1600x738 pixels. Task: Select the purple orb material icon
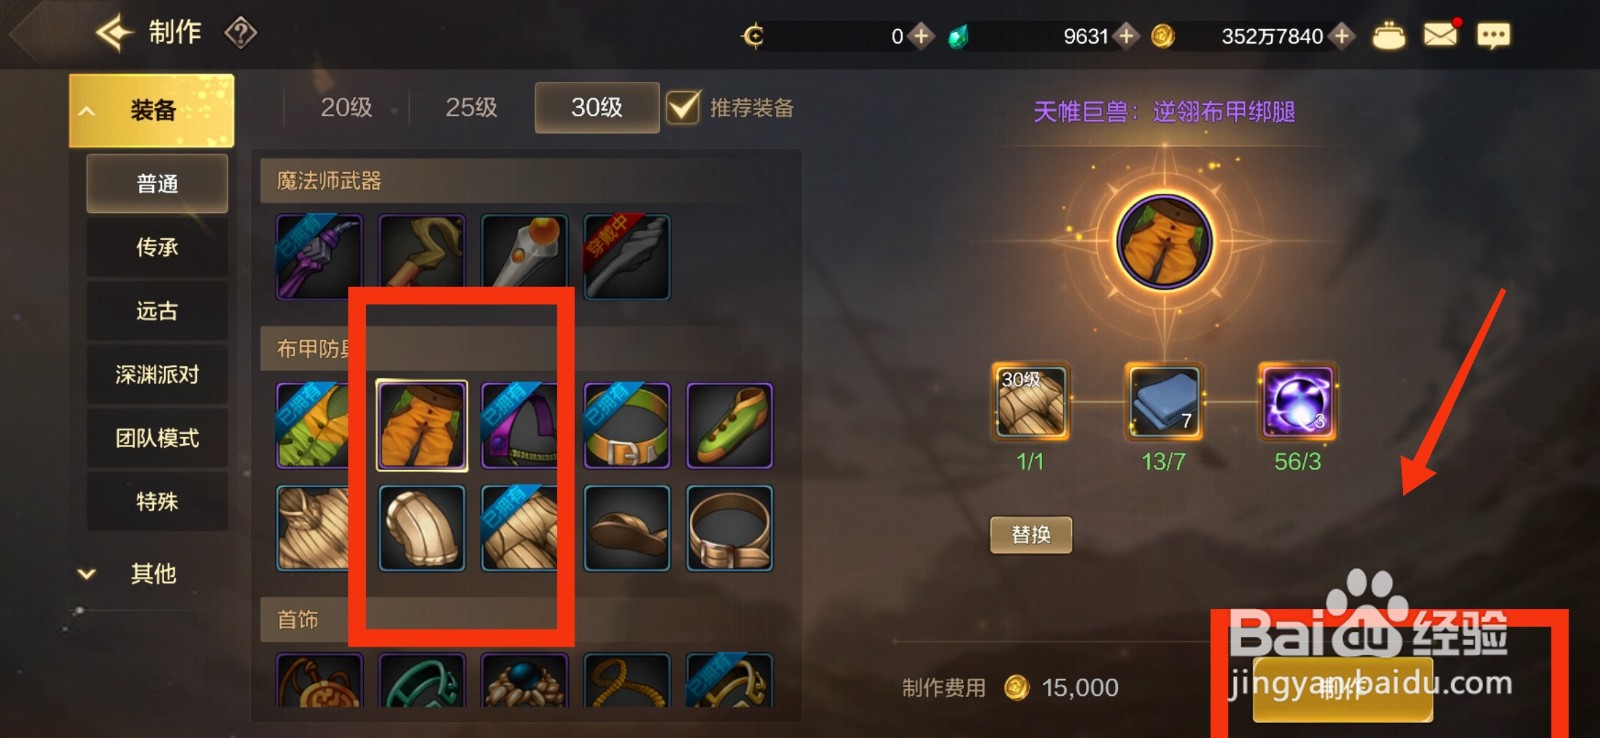[x=1297, y=402]
